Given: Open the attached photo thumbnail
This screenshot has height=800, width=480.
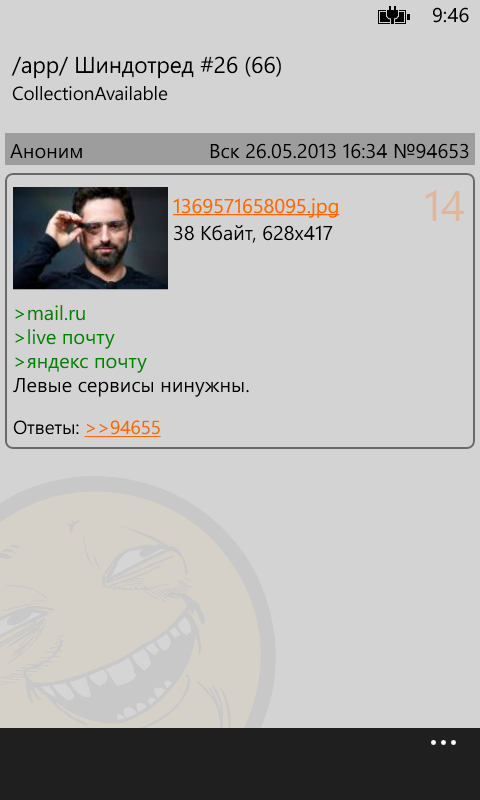Looking at the screenshot, I should (90, 238).
